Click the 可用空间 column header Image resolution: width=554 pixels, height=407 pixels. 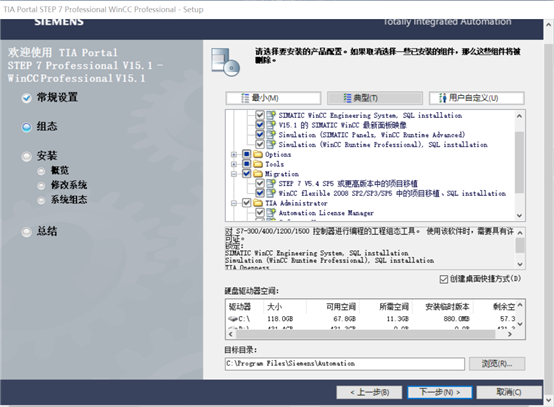[x=333, y=307]
